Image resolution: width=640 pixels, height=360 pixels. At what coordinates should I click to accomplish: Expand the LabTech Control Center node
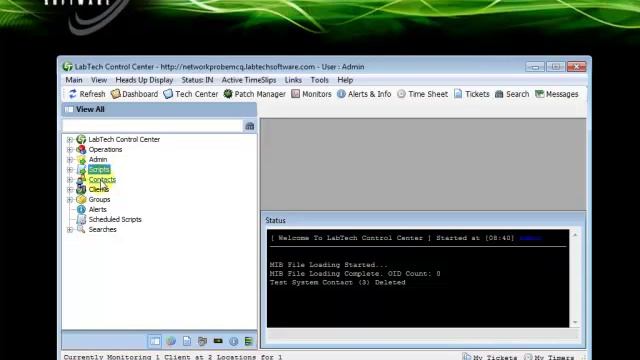[x=70, y=140]
